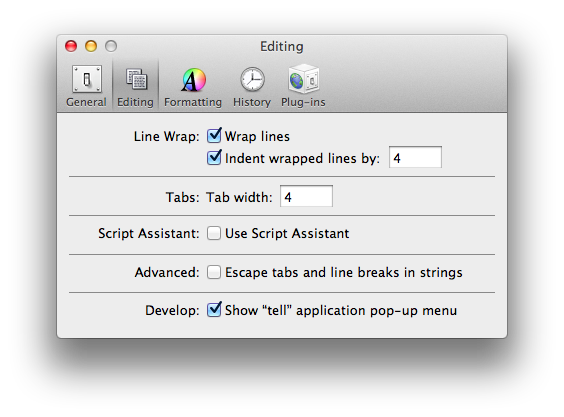Toggle the Indent wrapped lines checkbox
Screen dimensions: 564x417
tap(214, 158)
